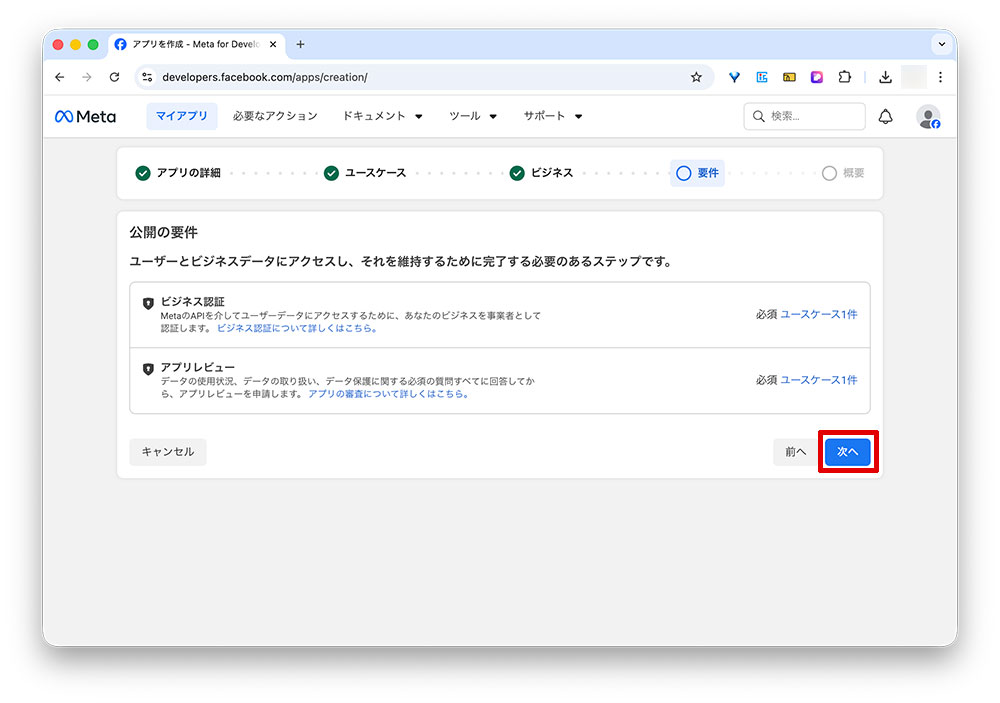Expand the サポート menu
This screenshot has width=1000, height=703.
551,116
